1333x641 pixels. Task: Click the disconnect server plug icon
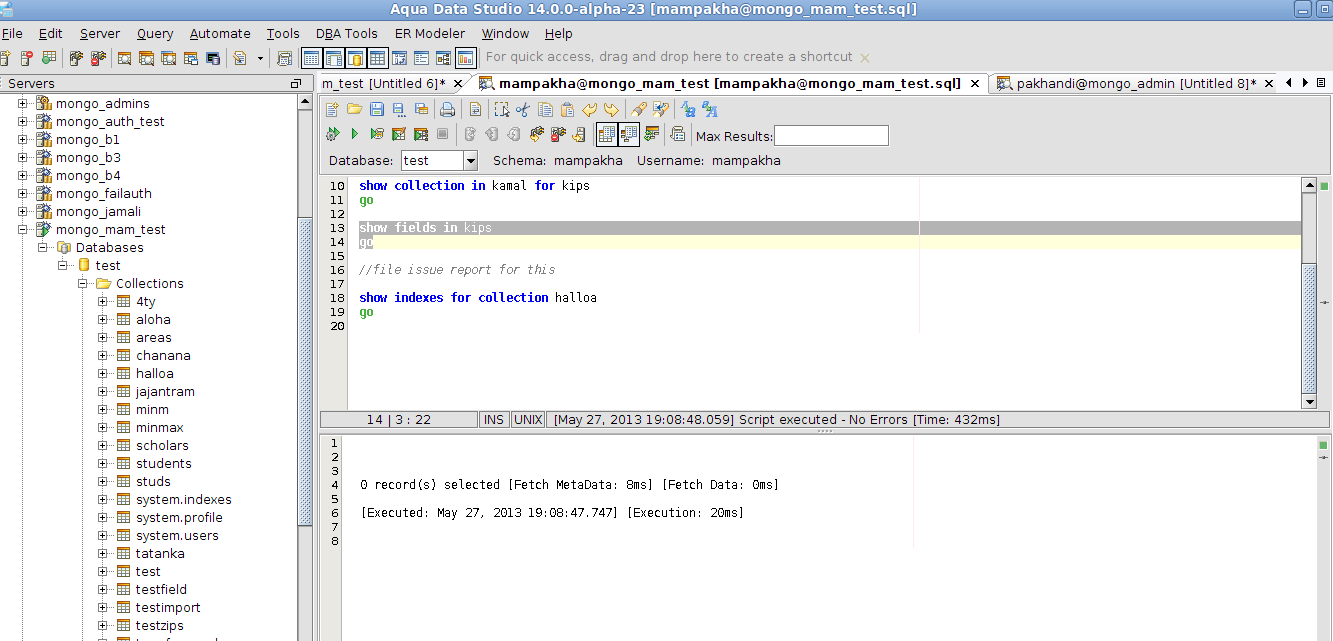click(x=98, y=58)
